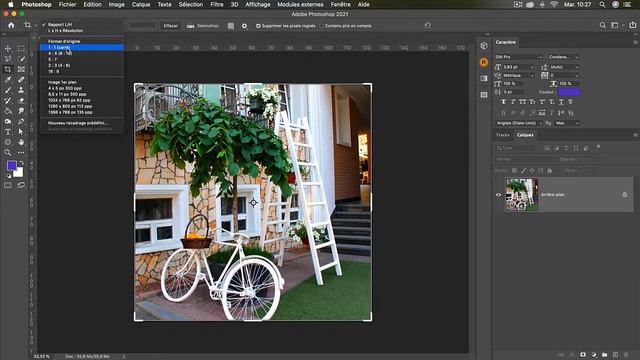Open the leading (Auto) dropdown

[576, 67]
